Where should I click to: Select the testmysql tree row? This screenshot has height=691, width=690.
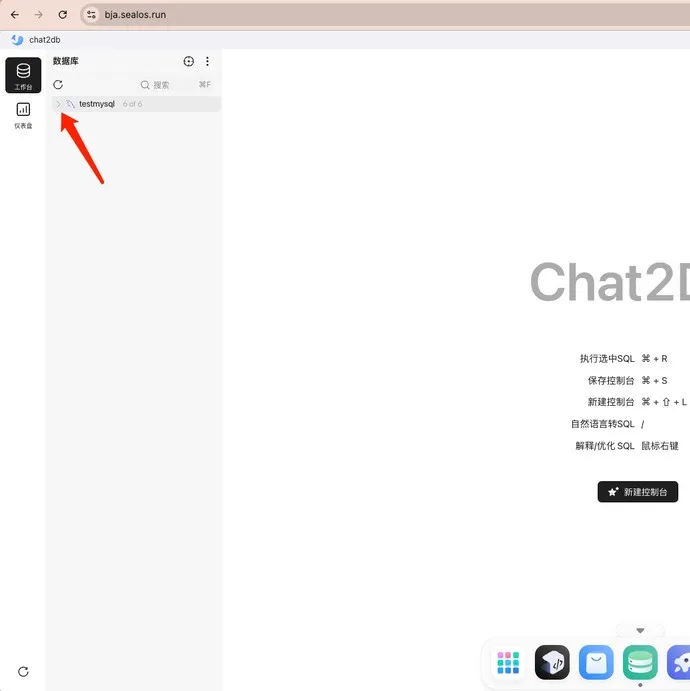coord(137,104)
